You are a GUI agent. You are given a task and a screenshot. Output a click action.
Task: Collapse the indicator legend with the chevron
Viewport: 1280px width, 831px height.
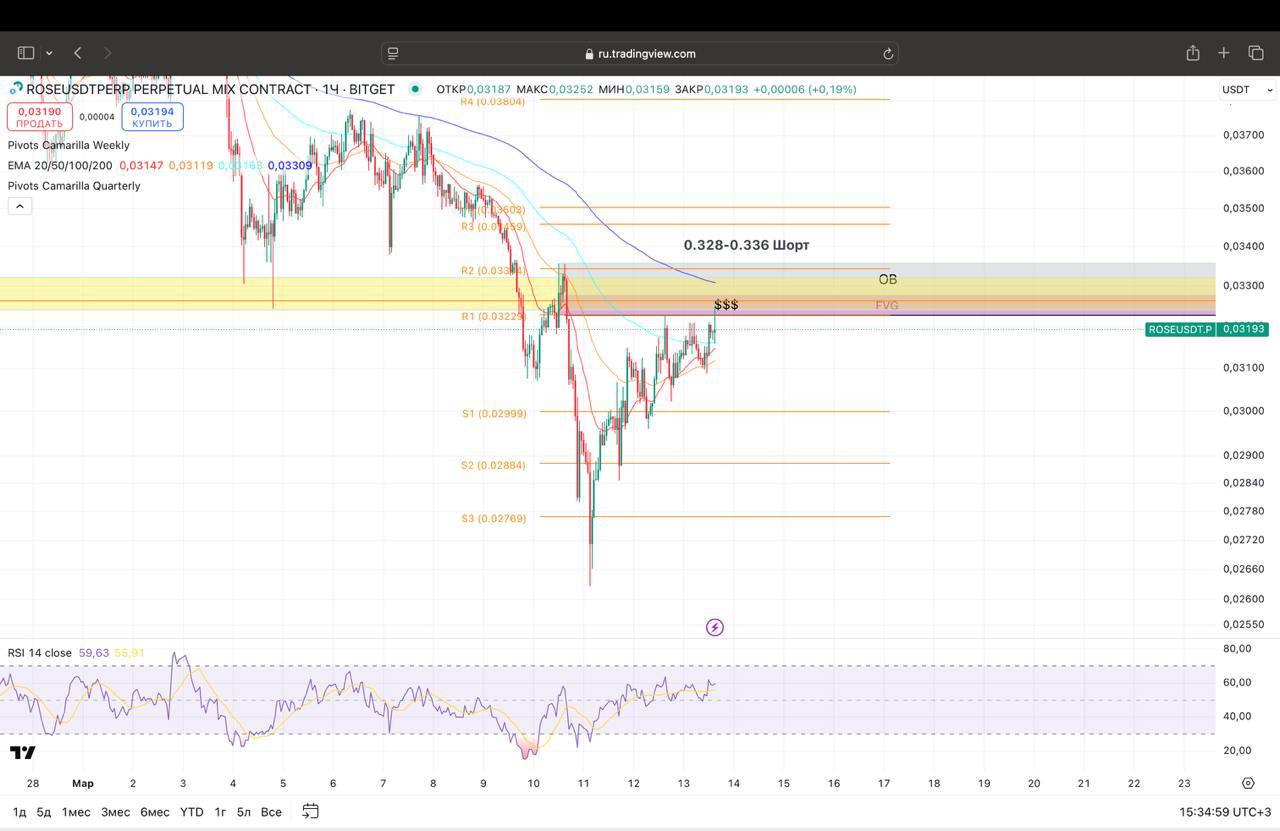(x=19, y=206)
